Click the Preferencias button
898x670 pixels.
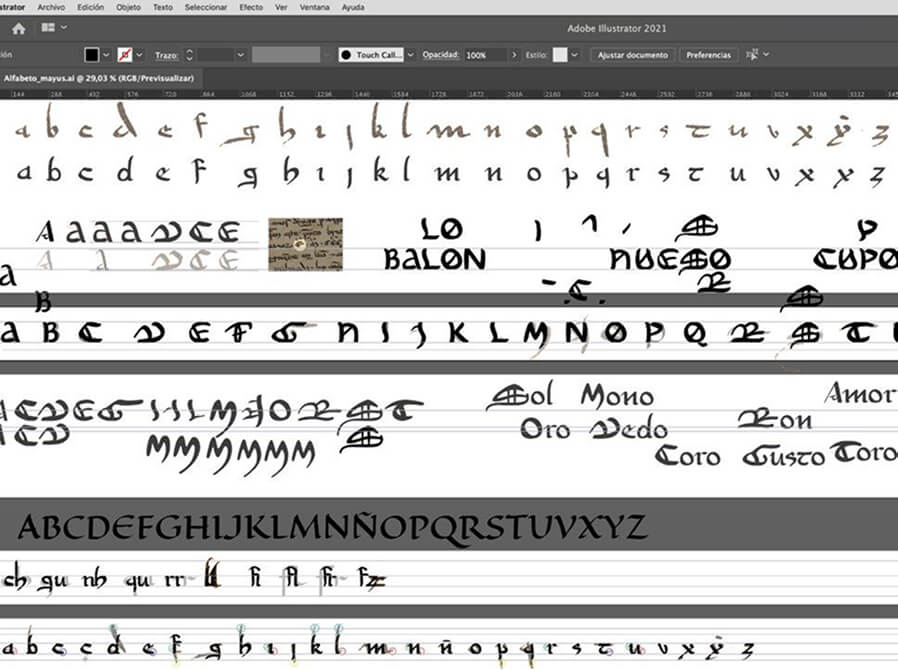pyautogui.click(x=708, y=55)
